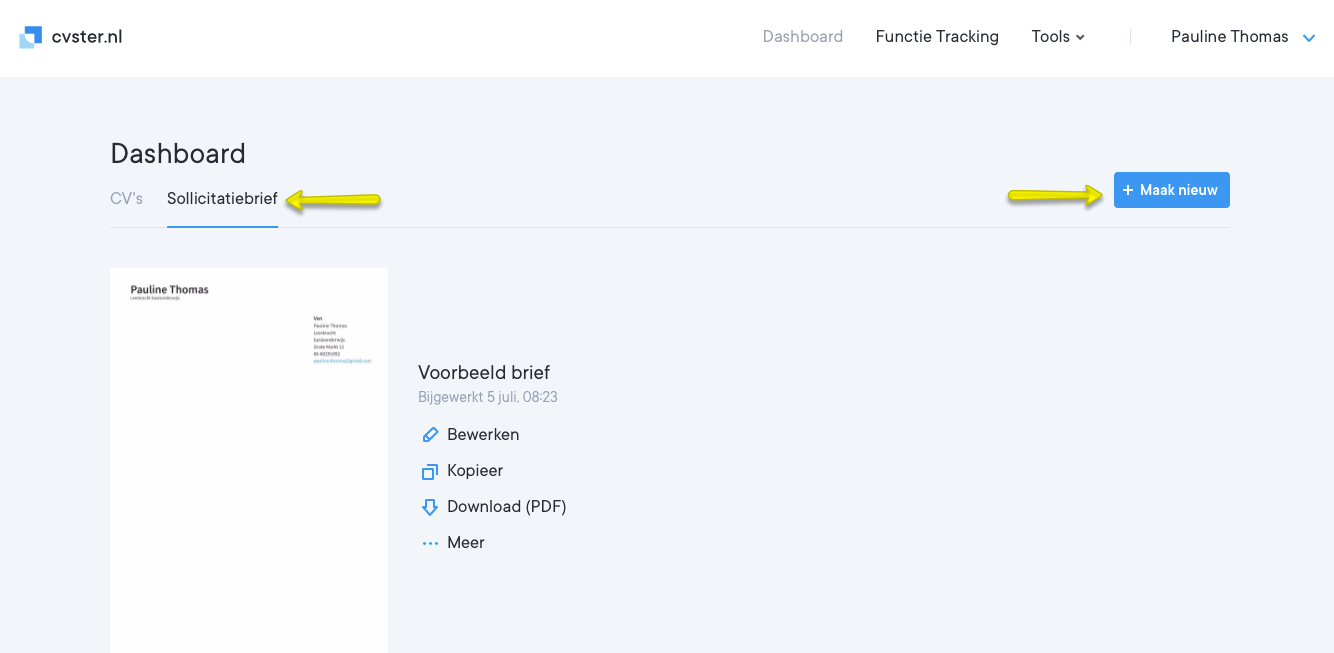The width and height of the screenshot is (1334, 653).
Task: Open the Voorbeeld brief title
Action: [x=484, y=372]
